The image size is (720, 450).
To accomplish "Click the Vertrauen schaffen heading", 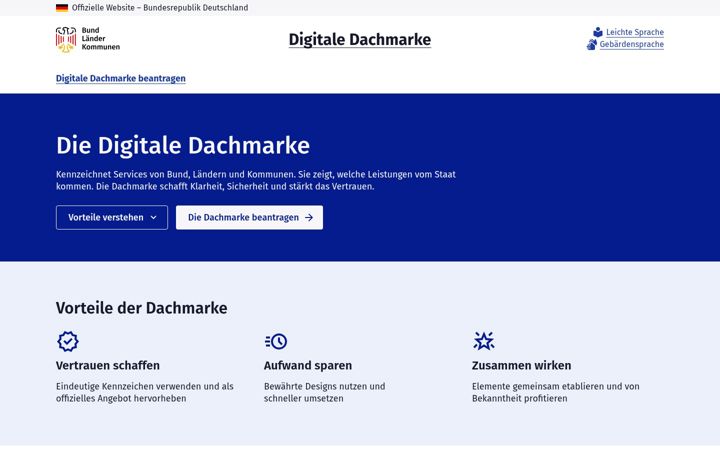I will tap(108, 366).
